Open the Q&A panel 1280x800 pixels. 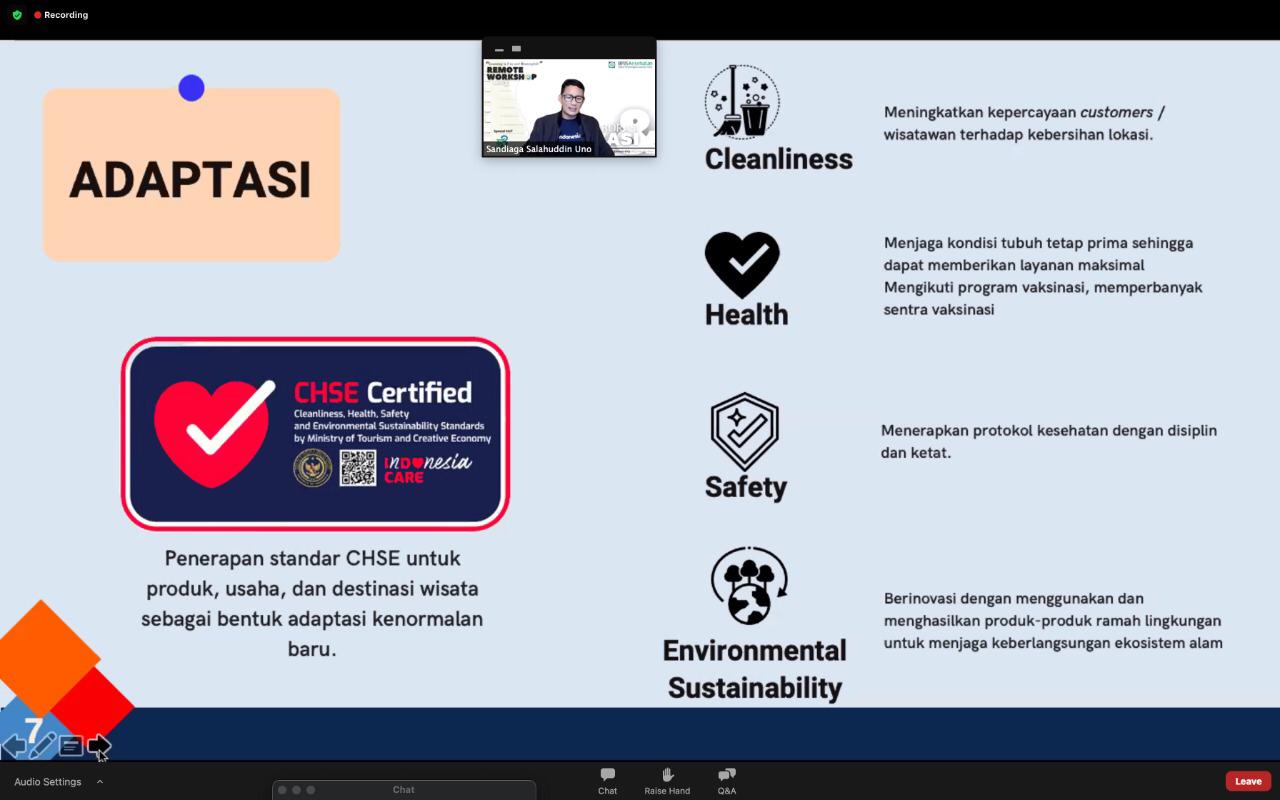[727, 780]
